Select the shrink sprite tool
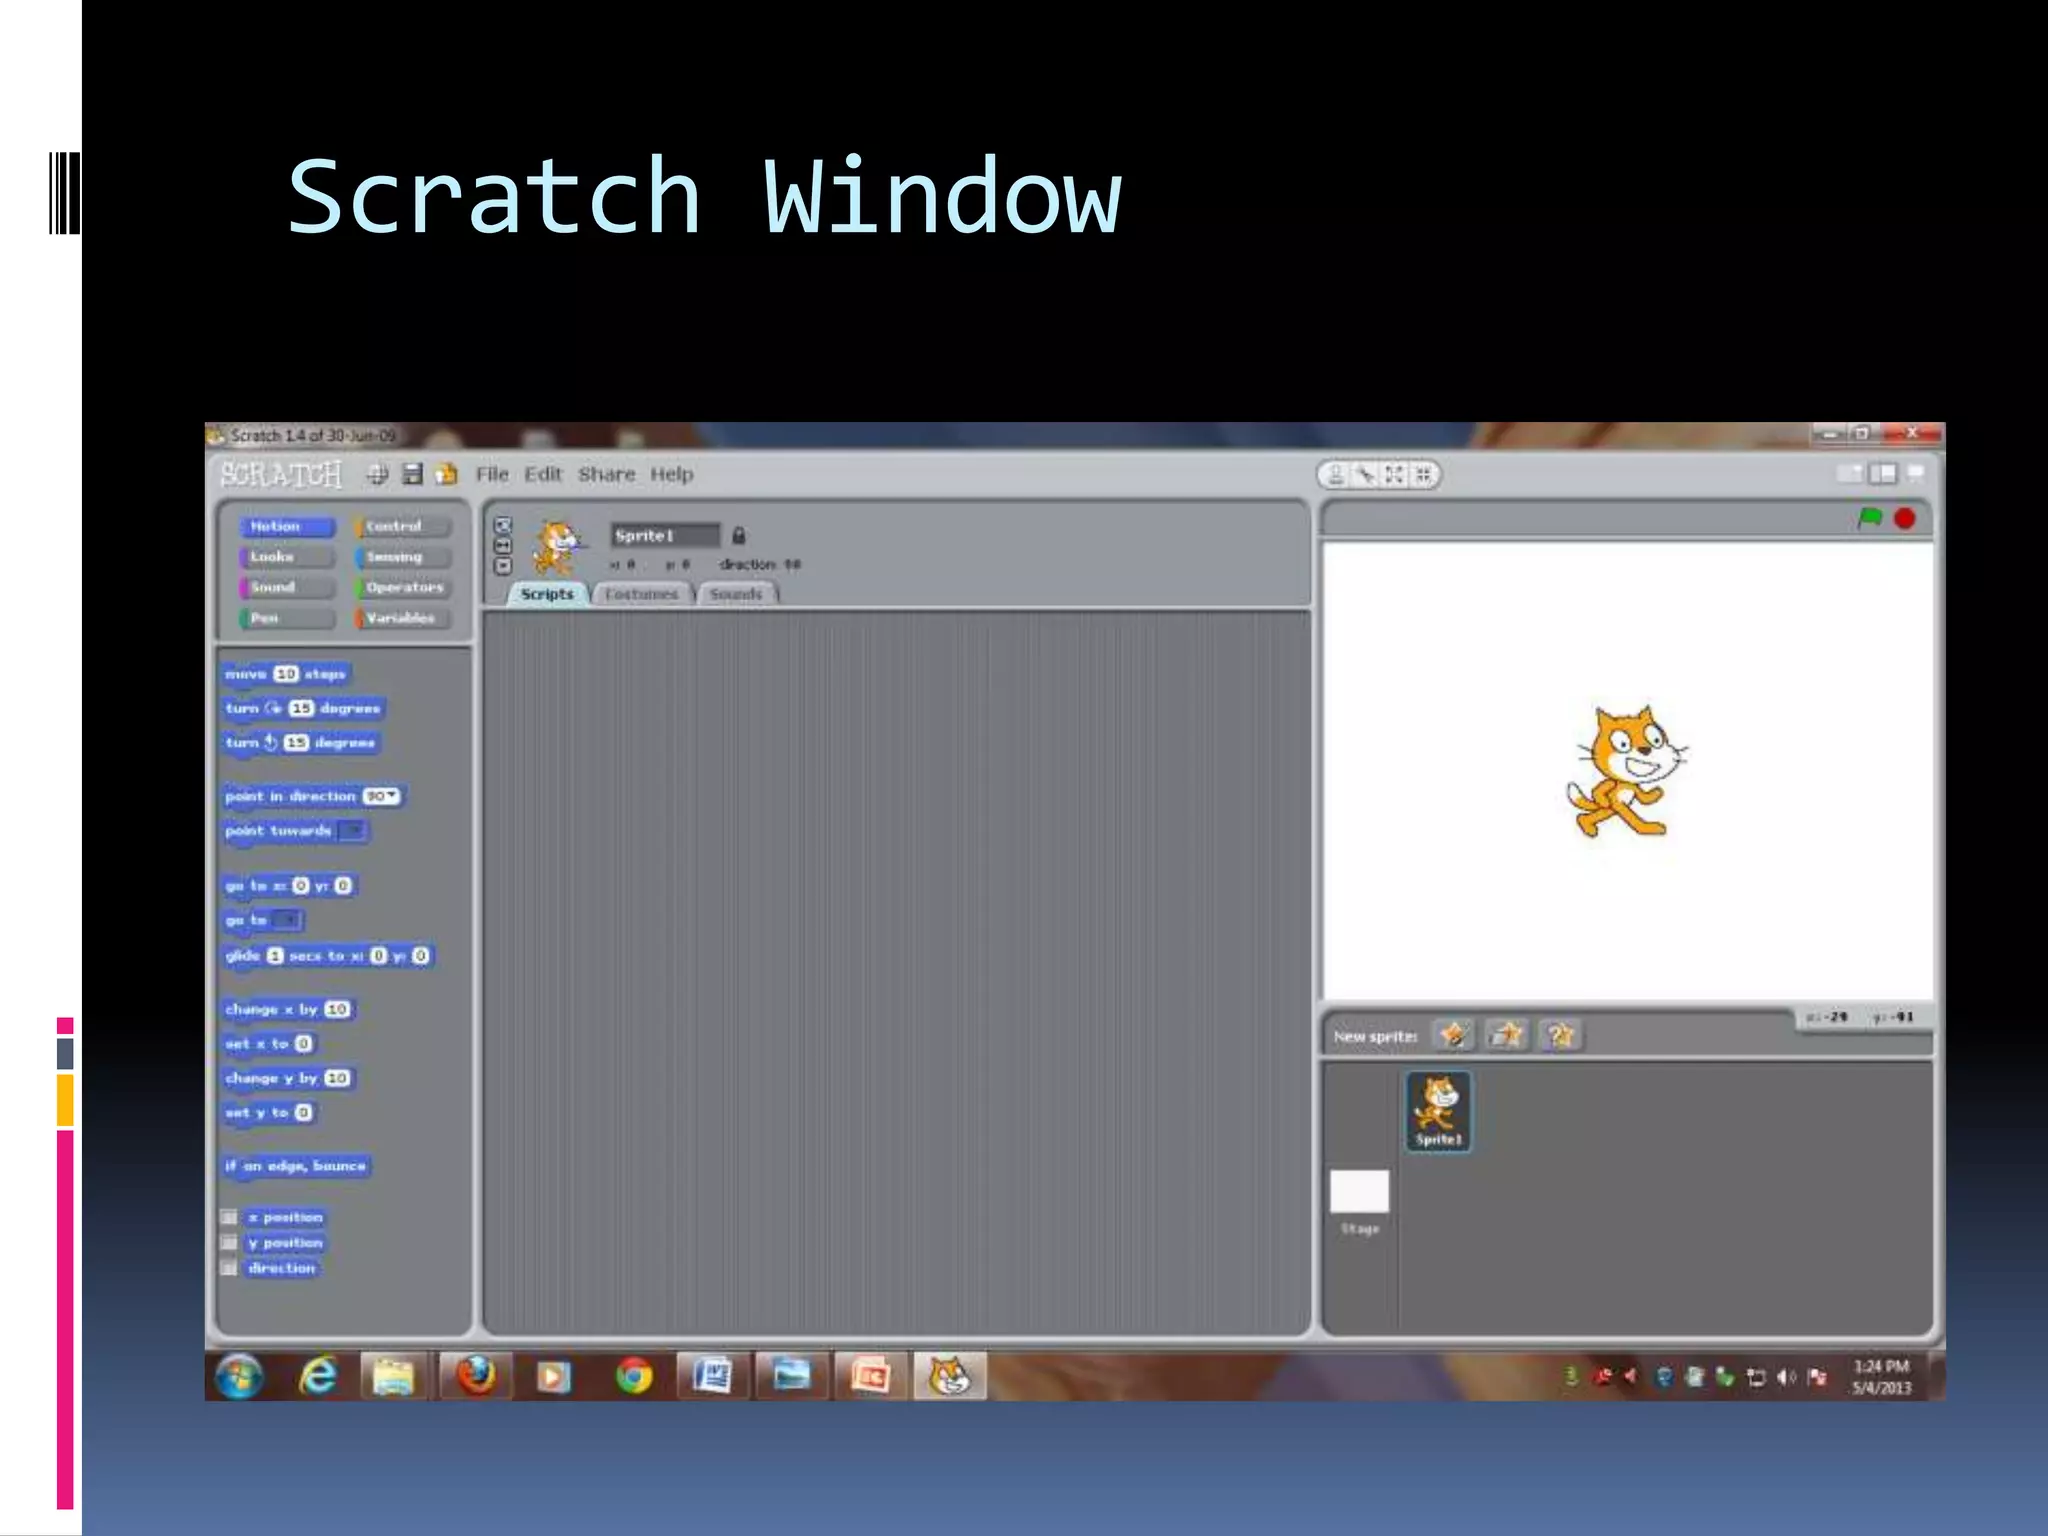 pyautogui.click(x=1422, y=475)
